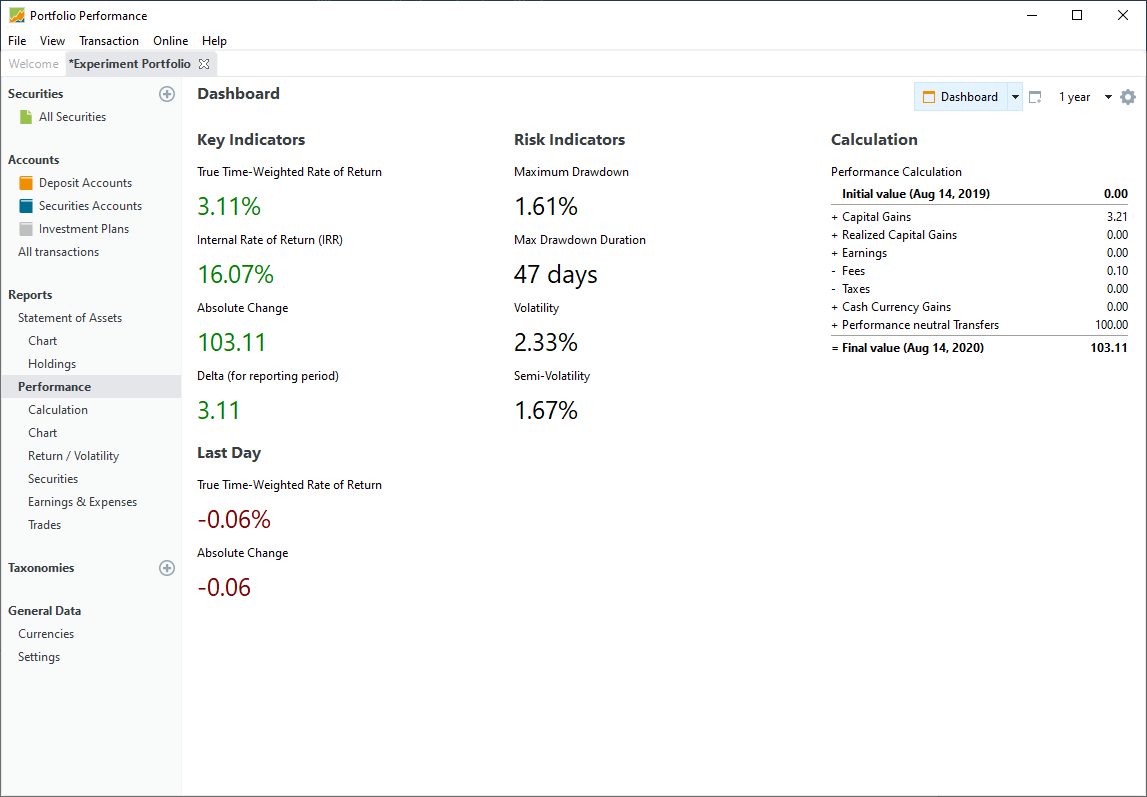1147x797 pixels.
Task: Click the orange Deposit Accounts icon
Action: [26, 183]
